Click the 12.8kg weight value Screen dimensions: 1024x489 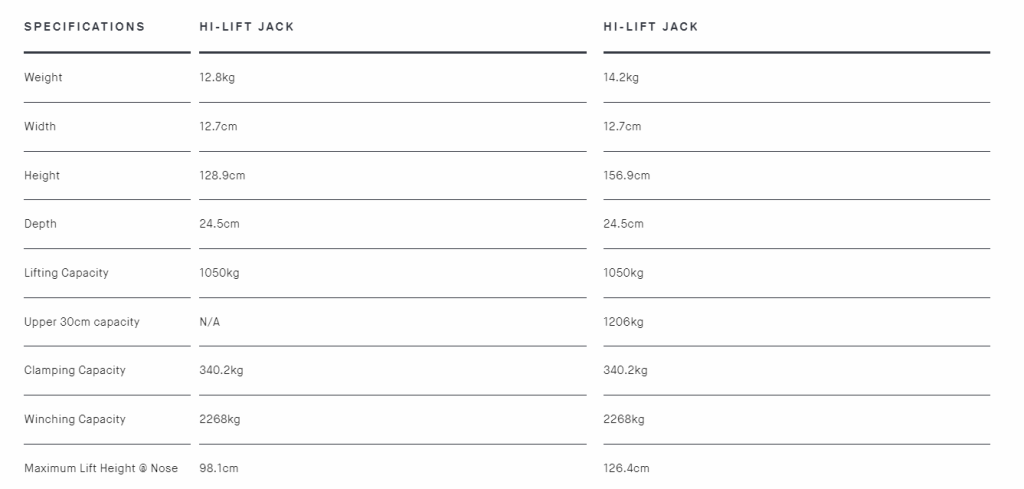217,78
